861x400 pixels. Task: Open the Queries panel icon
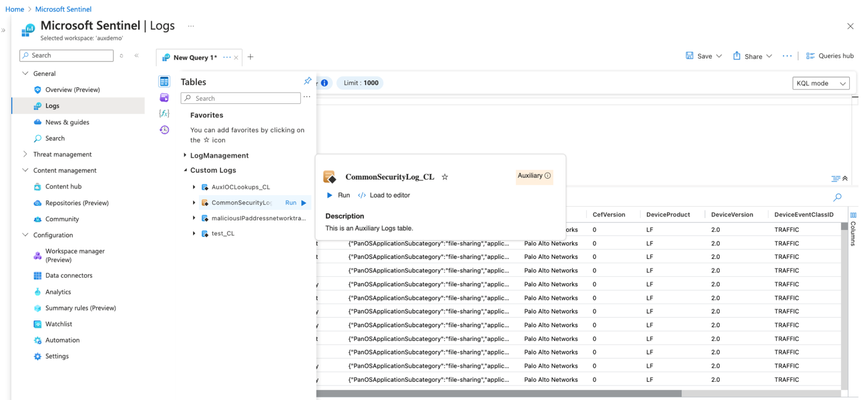164,98
